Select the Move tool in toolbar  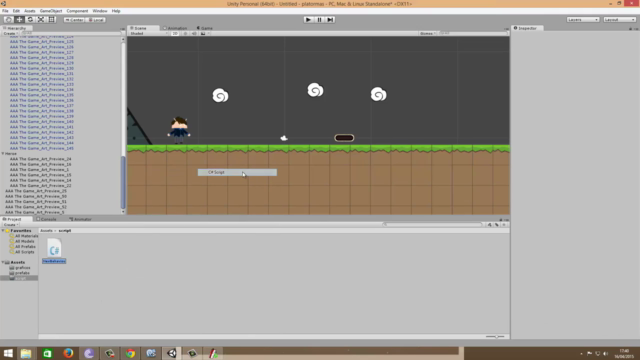pos(19,20)
